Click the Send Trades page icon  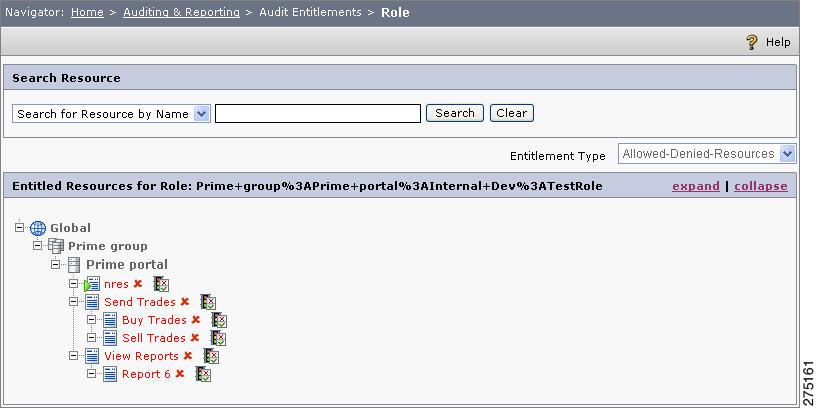pyautogui.click(x=92, y=302)
